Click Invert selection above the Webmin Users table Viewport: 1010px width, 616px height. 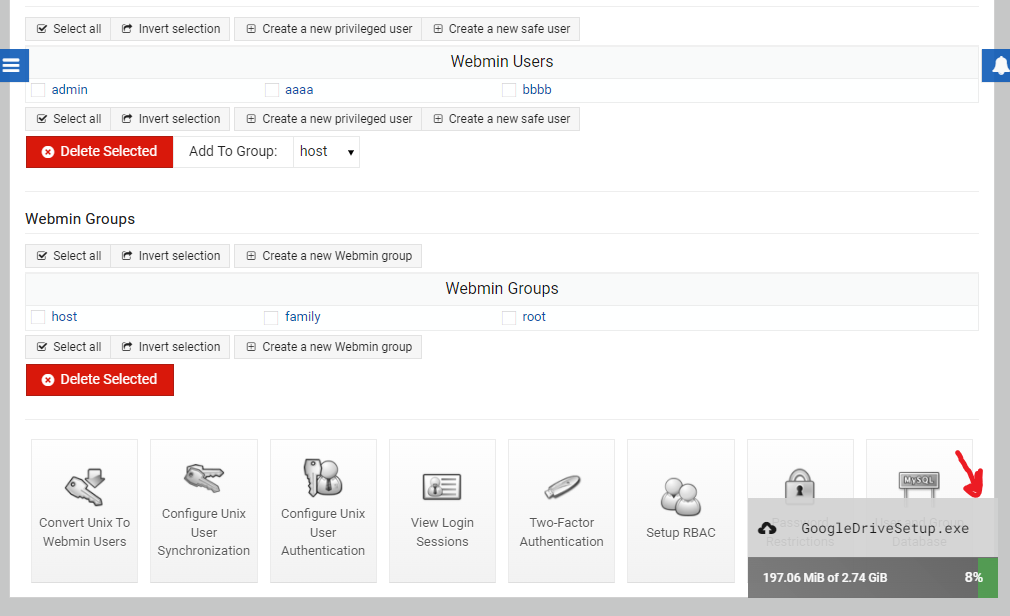(x=170, y=29)
